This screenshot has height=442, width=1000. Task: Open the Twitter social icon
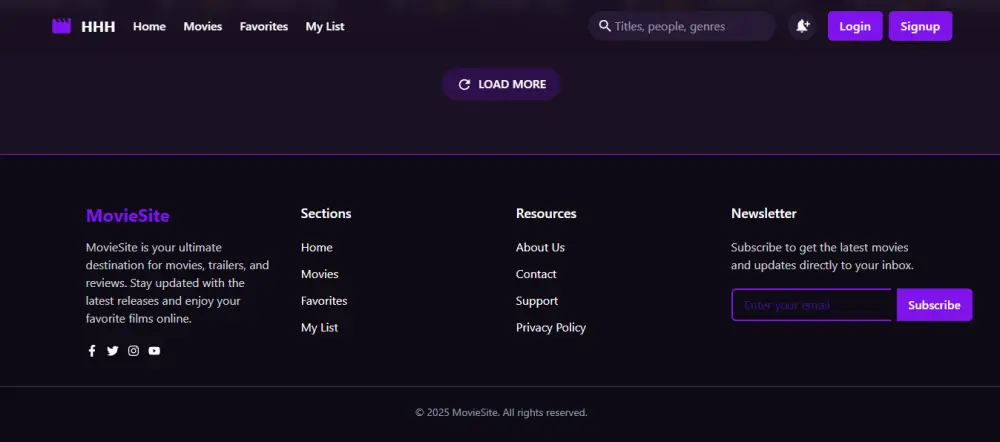tap(113, 351)
